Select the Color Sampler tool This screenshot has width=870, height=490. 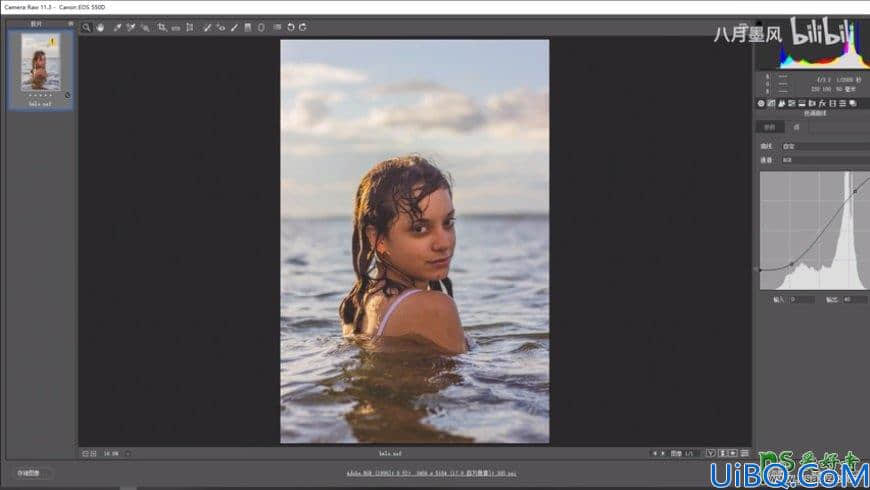click(131, 27)
